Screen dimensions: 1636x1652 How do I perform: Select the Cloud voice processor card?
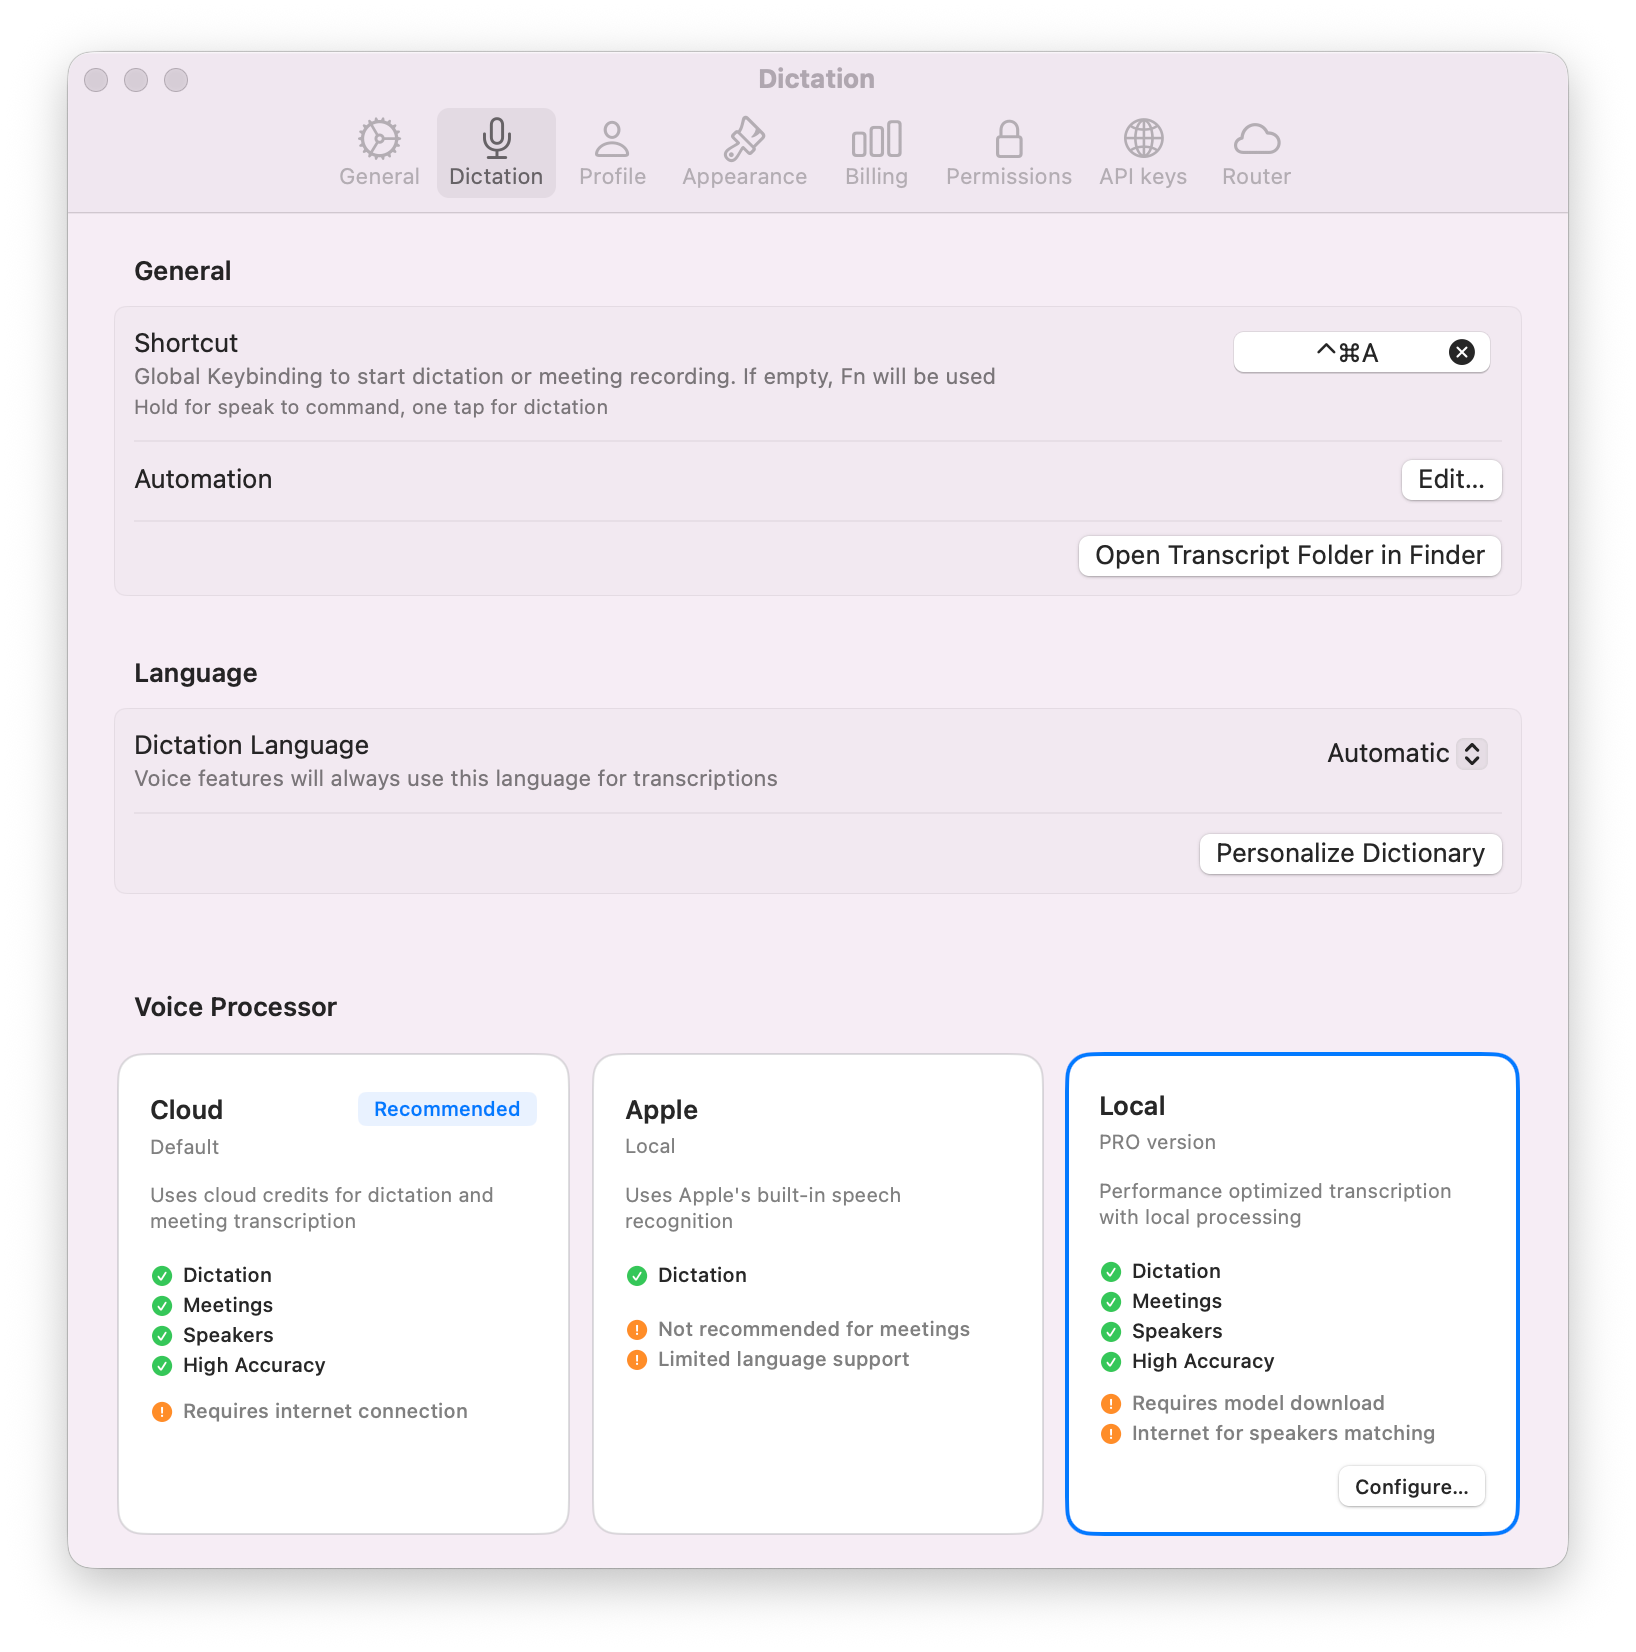(343, 1293)
